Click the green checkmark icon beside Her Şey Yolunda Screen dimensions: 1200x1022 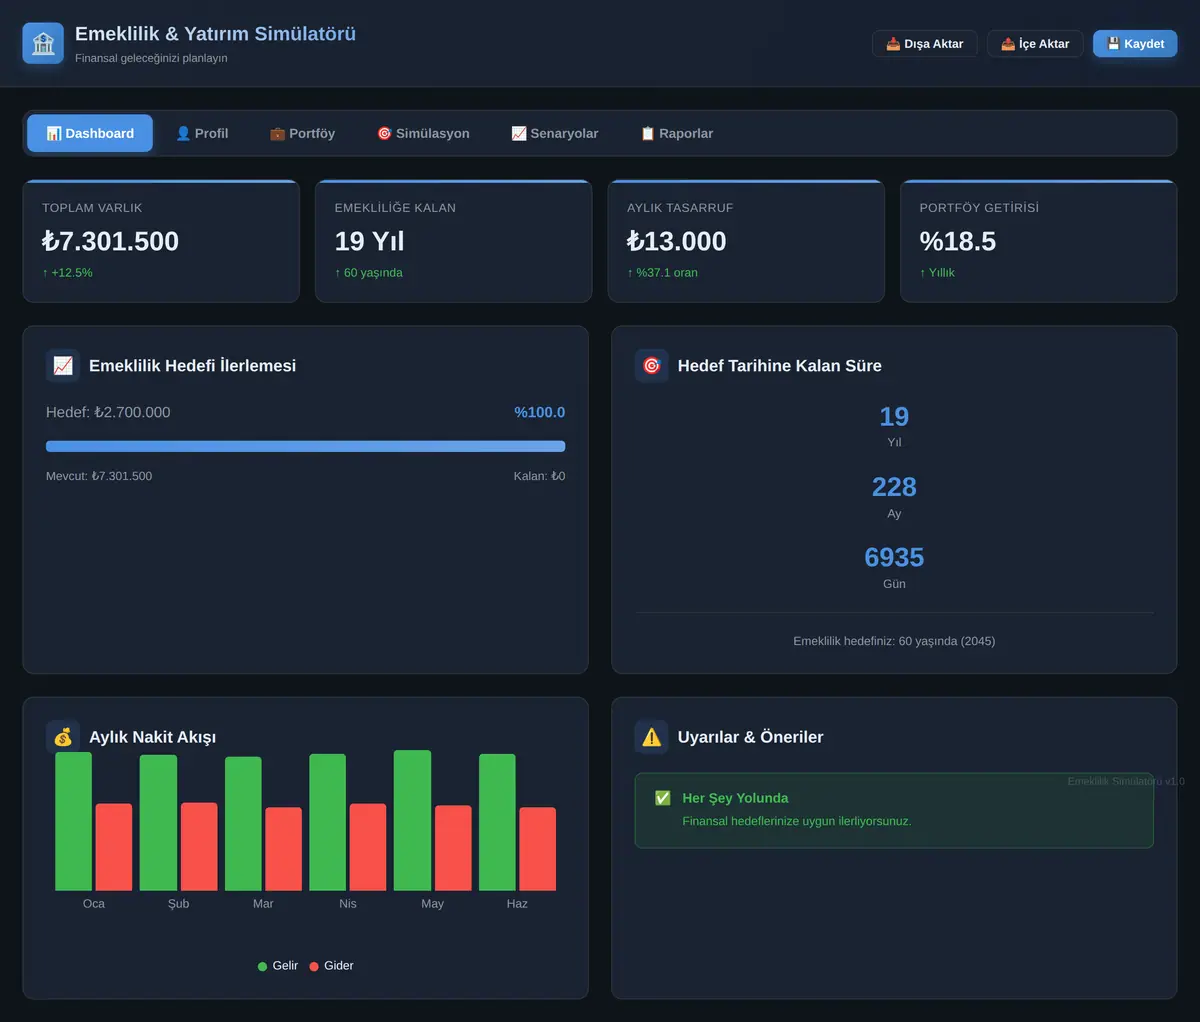[x=662, y=798]
